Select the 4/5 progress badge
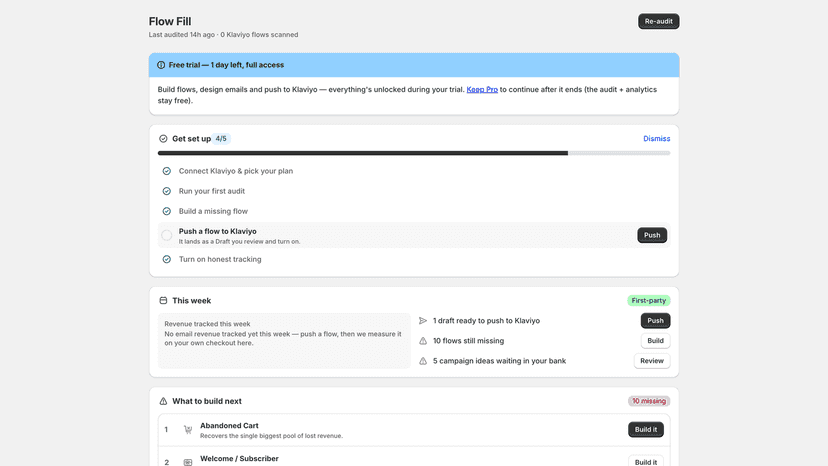828x466 pixels. pyautogui.click(x=221, y=138)
